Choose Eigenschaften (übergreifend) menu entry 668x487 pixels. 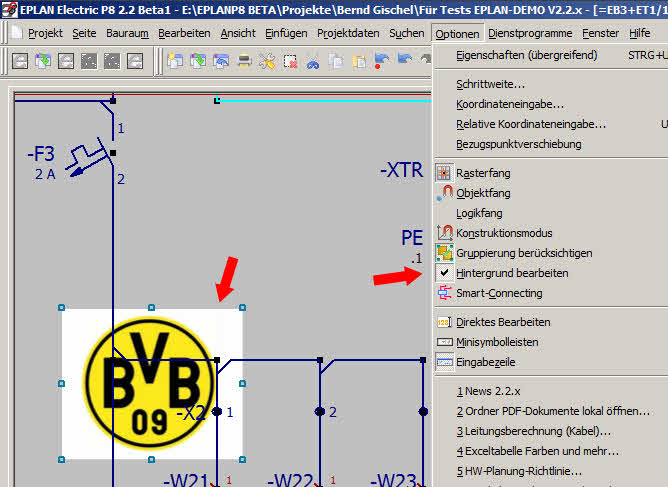click(527, 55)
